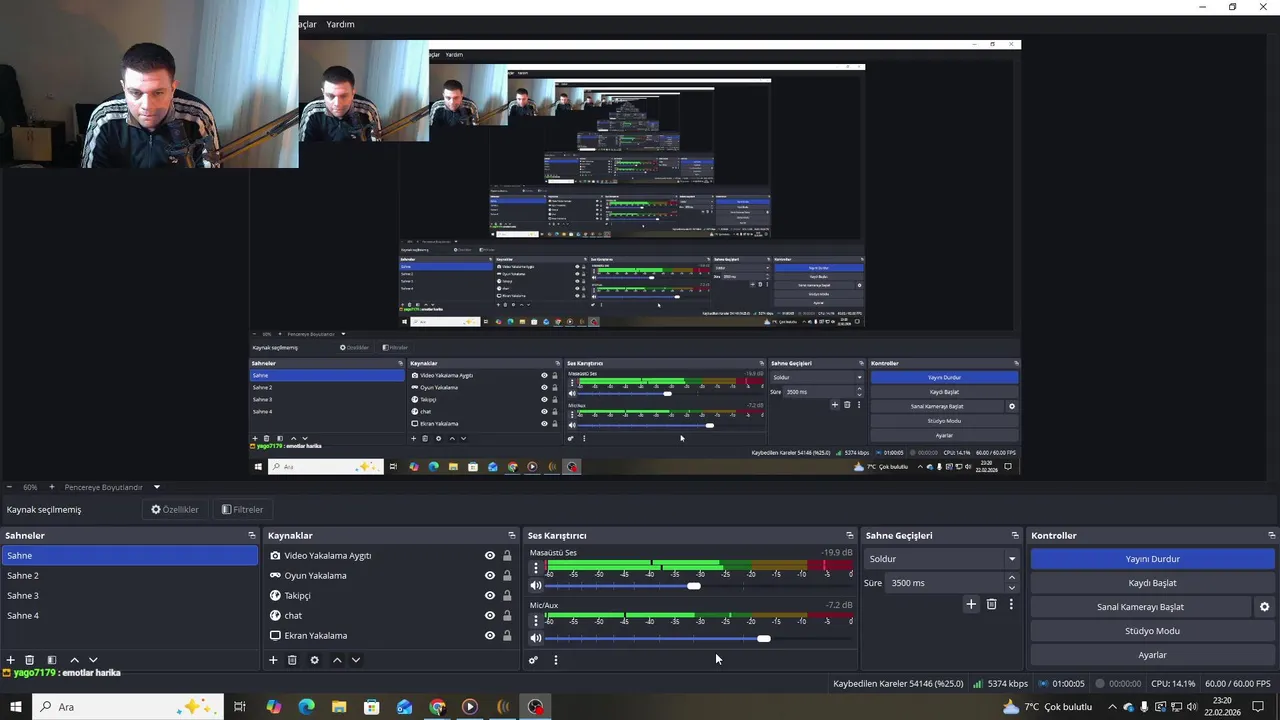Select the Oyun Yakalama source row
Viewport: 1280px width, 720px height.
[x=391, y=576]
